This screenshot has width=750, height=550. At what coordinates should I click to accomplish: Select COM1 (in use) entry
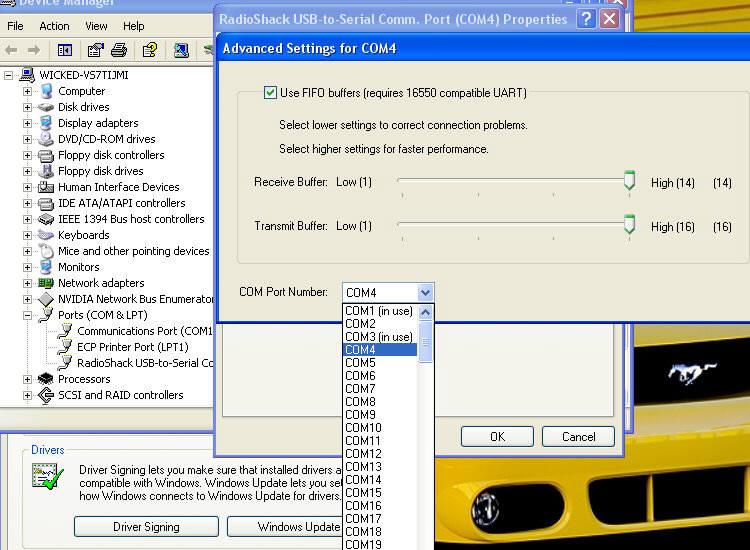(380, 311)
